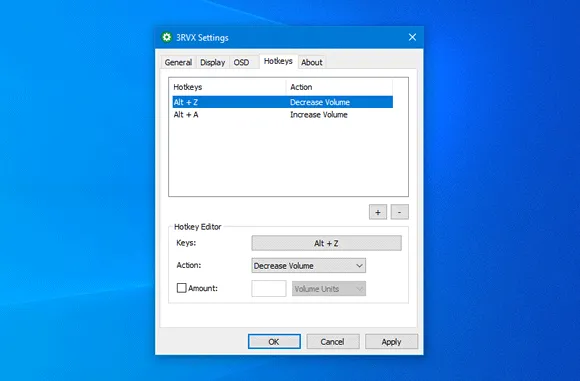Remove selected hotkey with minus button
580x381 pixels.
click(399, 212)
